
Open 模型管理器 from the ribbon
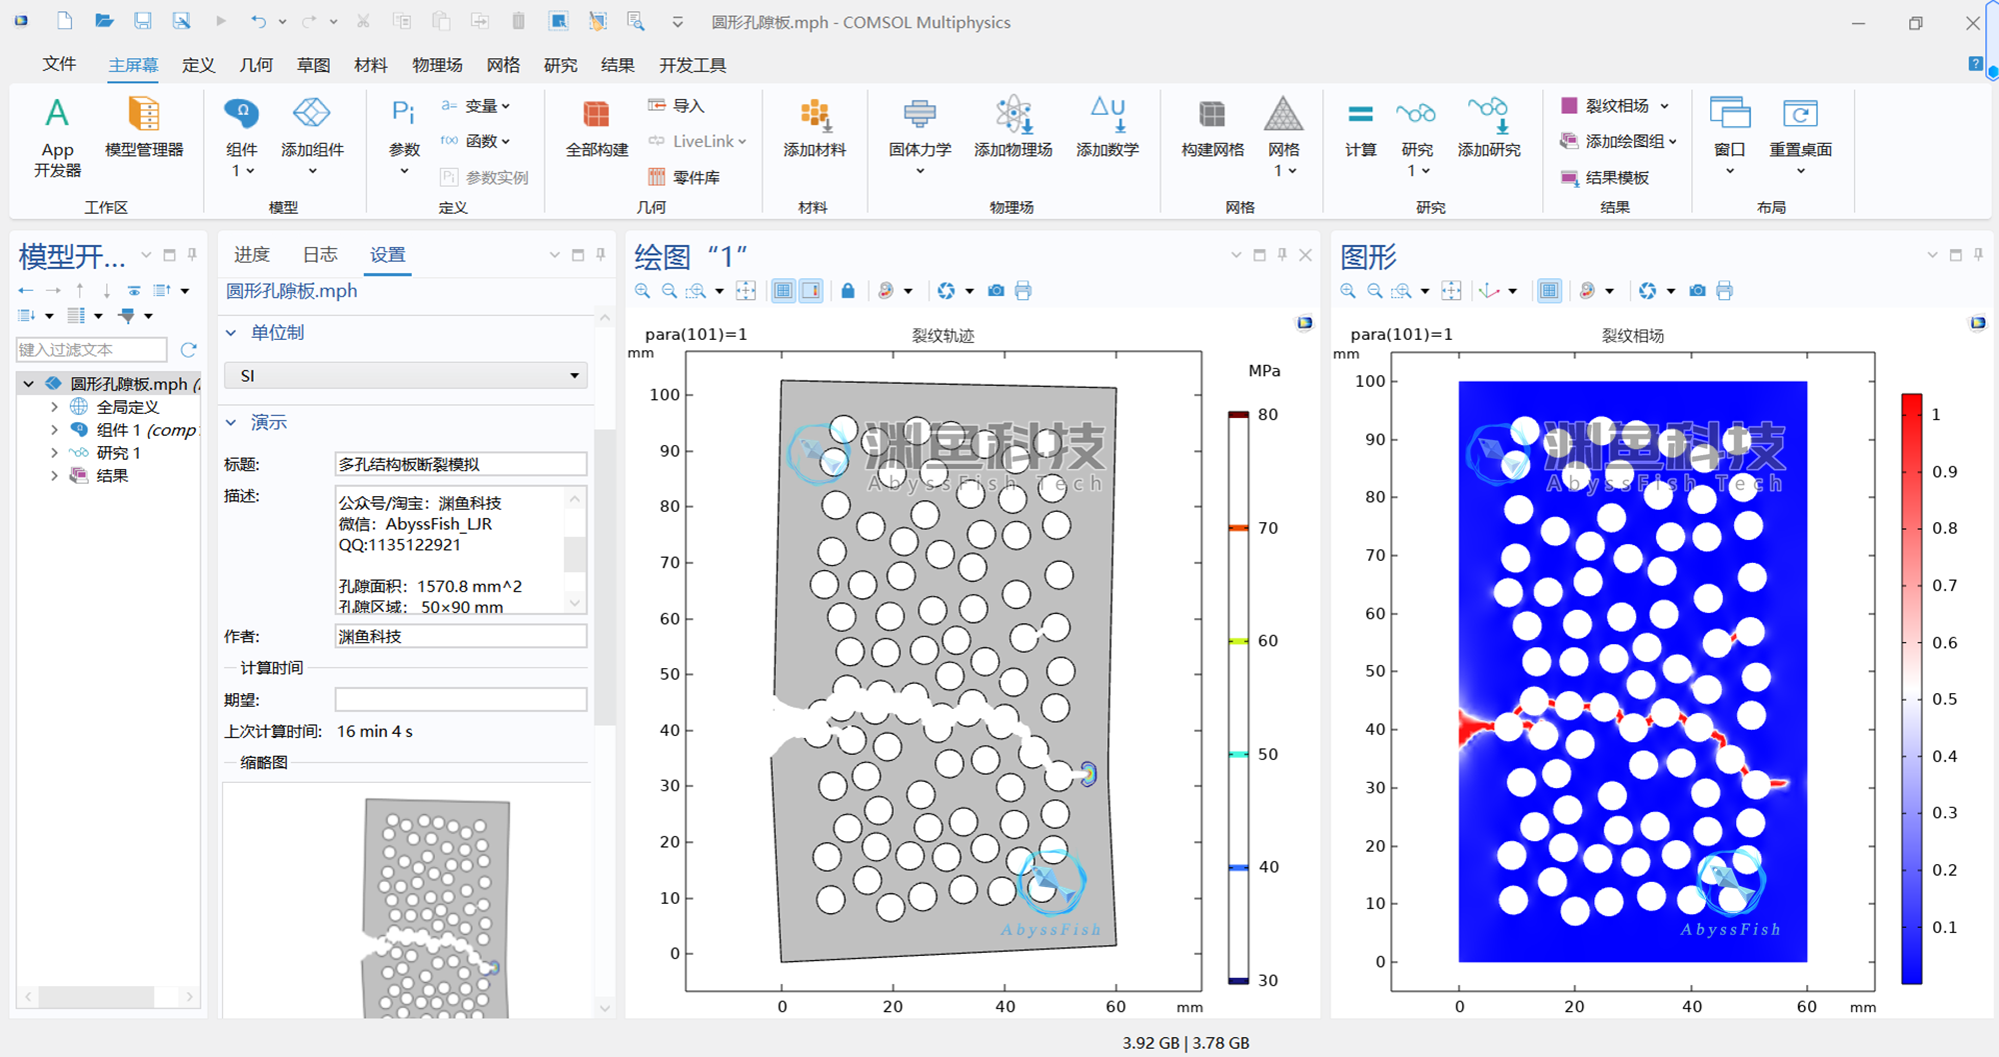[144, 128]
